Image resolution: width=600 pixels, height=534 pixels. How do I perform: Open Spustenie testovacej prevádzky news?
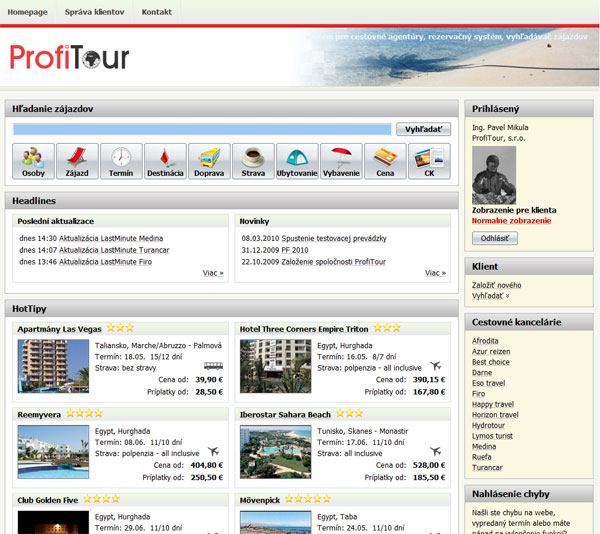point(334,238)
